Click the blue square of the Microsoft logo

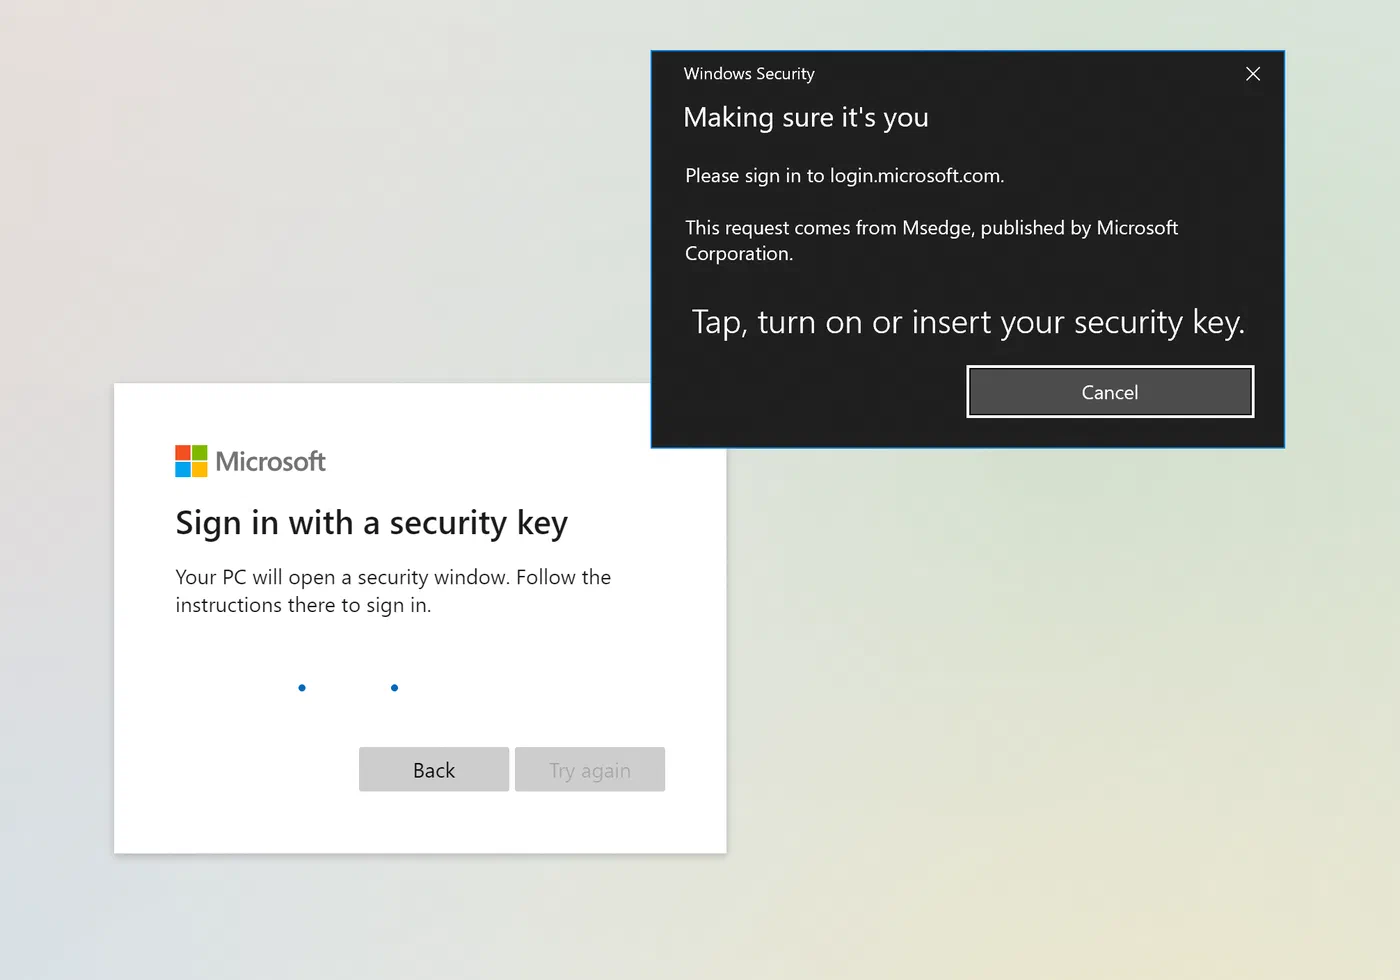pyautogui.click(x=183, y=469)
